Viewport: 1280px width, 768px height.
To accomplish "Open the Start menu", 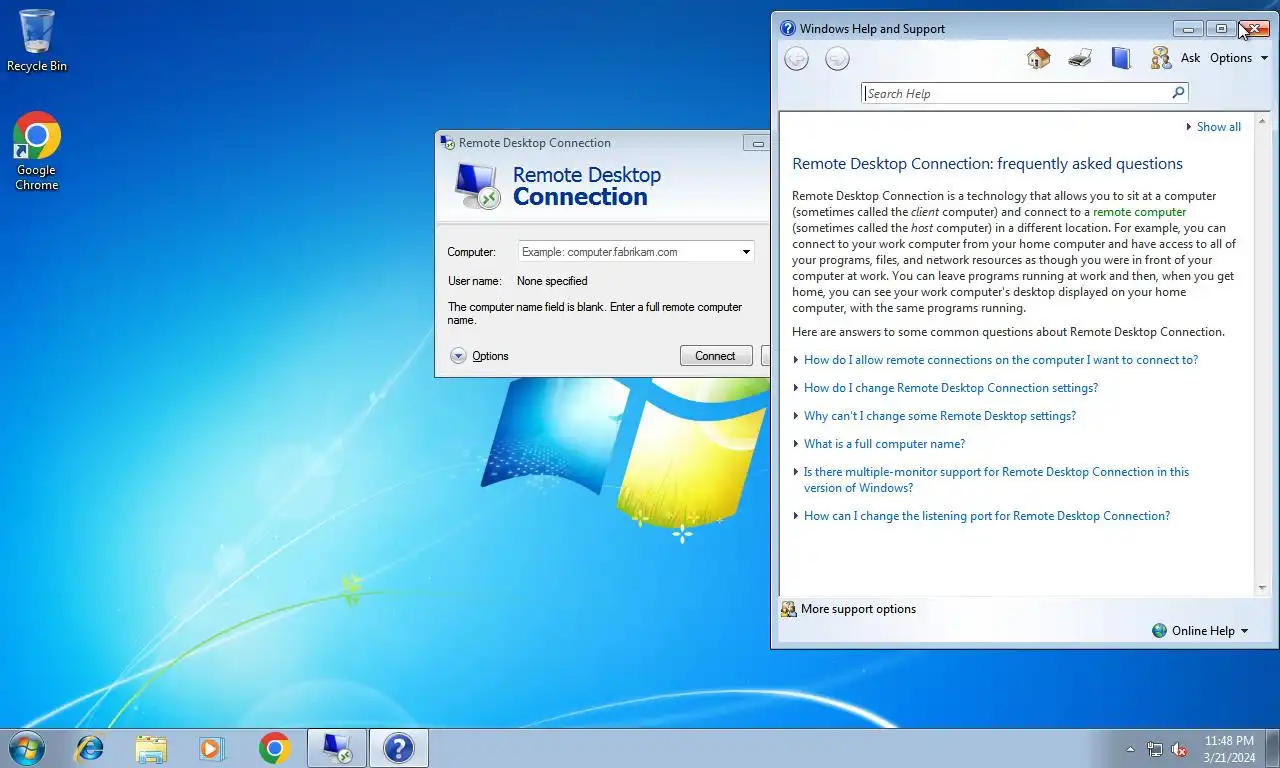I will (x=26, y=748).
